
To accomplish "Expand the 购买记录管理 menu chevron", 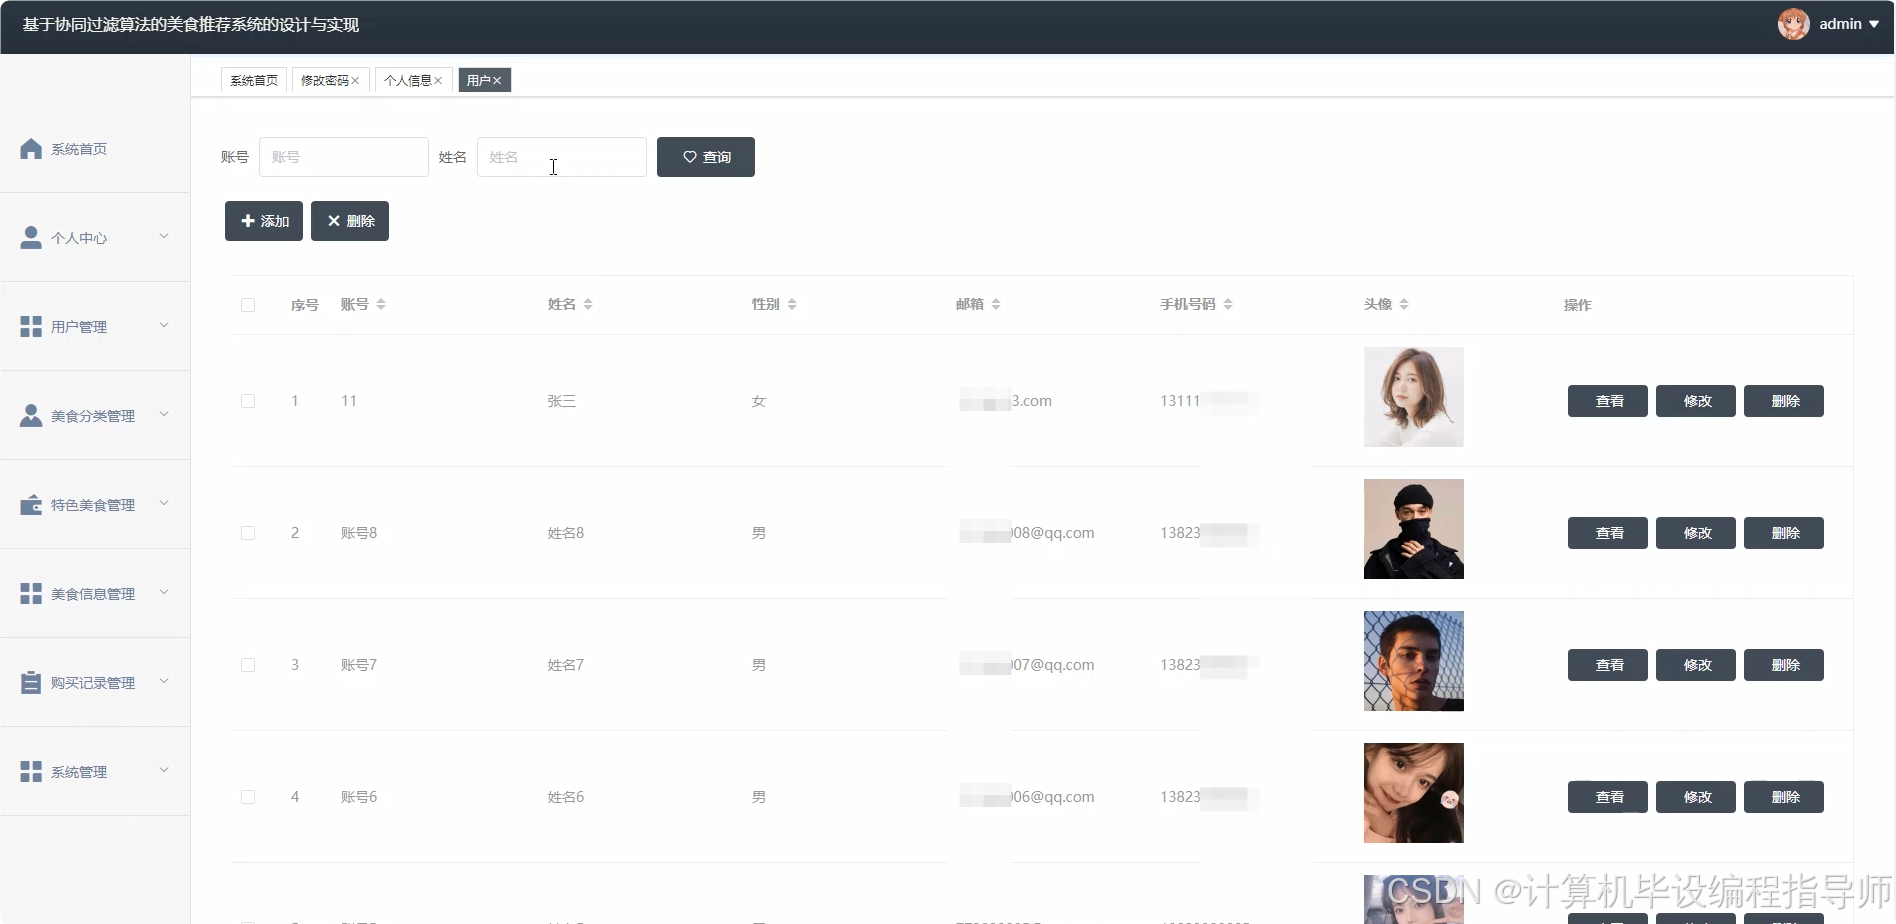I will [x=164, y=681].
